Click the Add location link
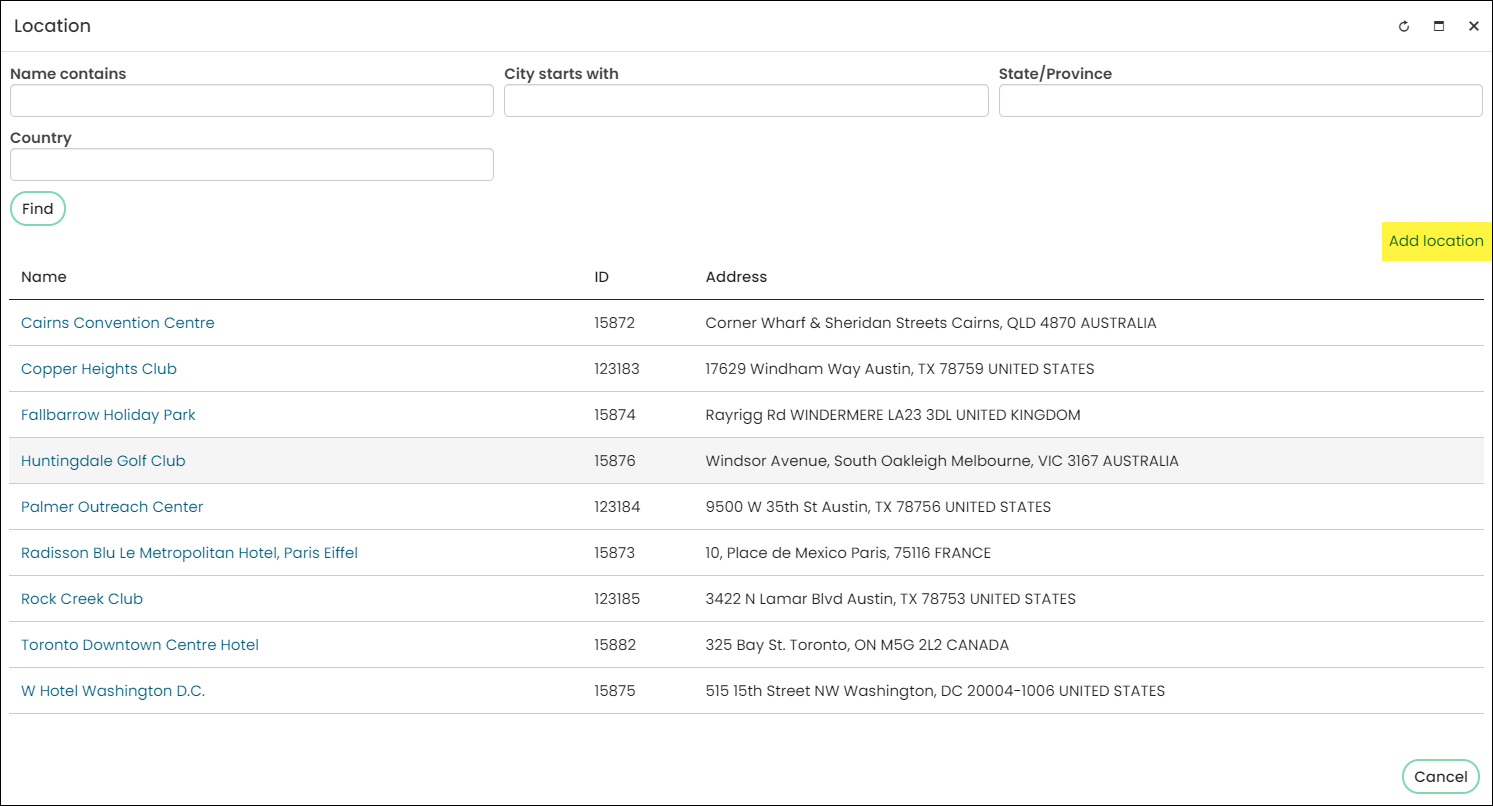 (1436, 241)
